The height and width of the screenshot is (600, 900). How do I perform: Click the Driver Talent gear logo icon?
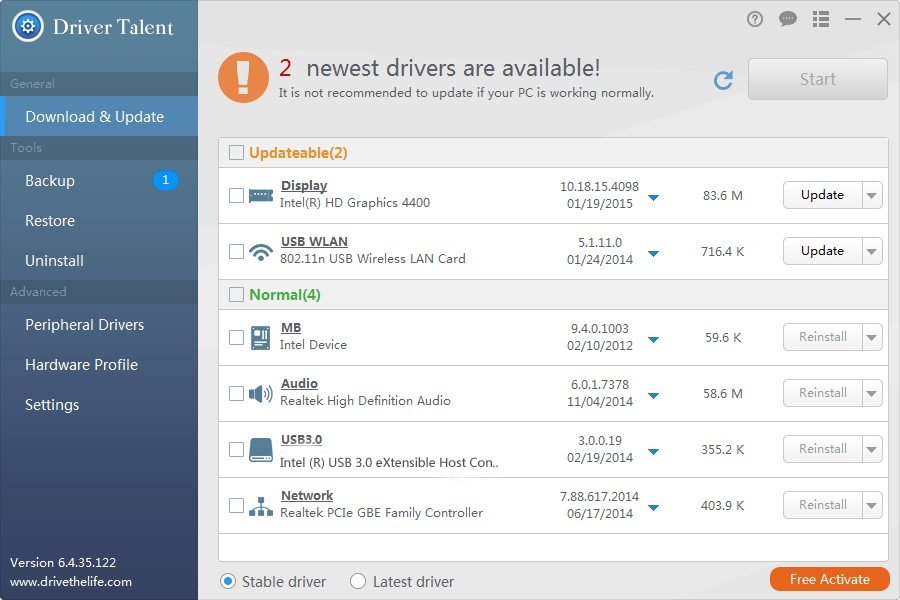[28, 26]
